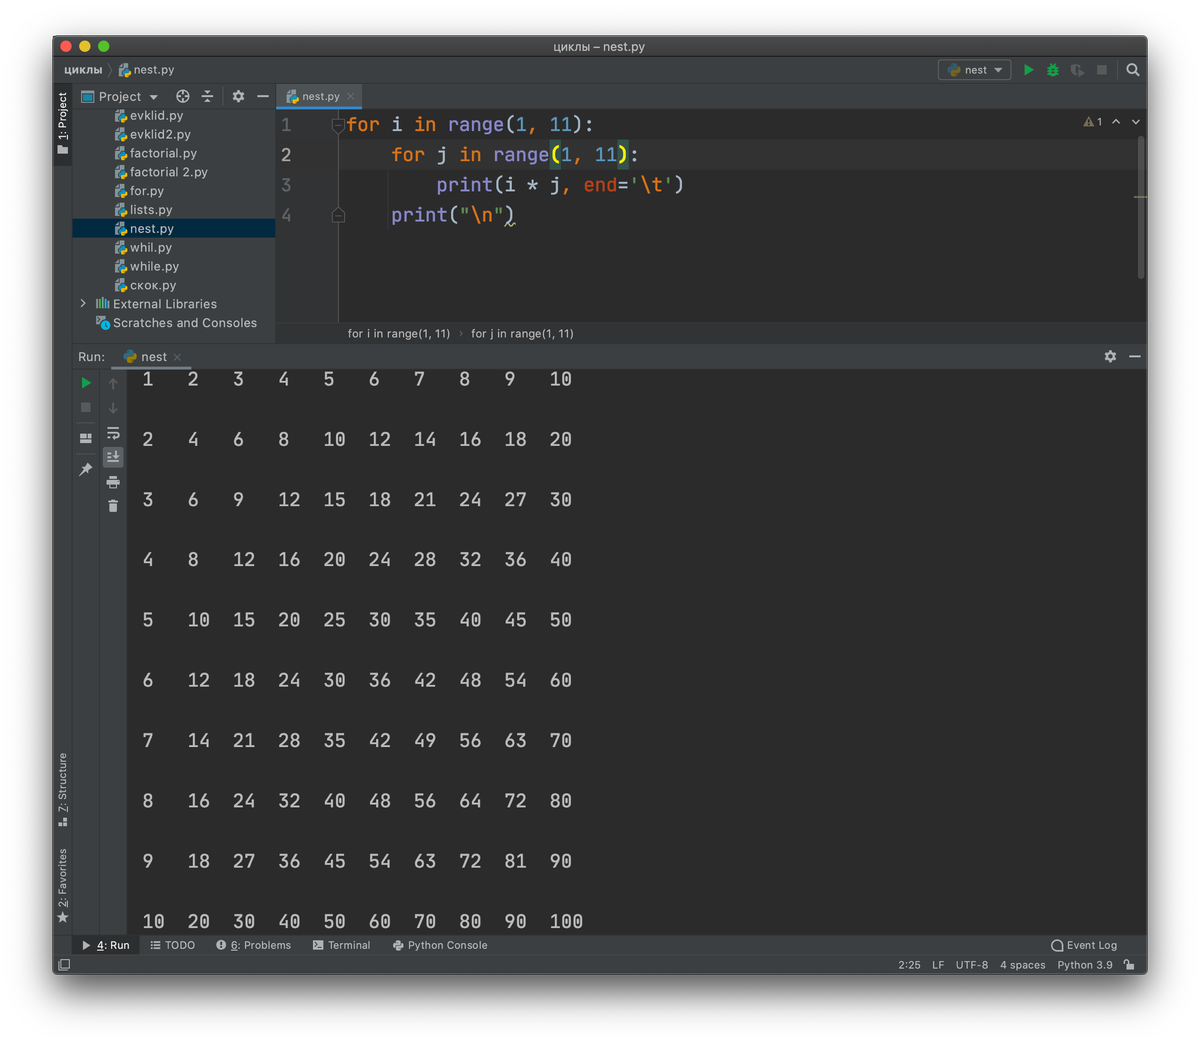Viewport: 1200px width, 1044px height.
Task: Toggle soft-wrap in Run console
Action: (x=113, y=433)
